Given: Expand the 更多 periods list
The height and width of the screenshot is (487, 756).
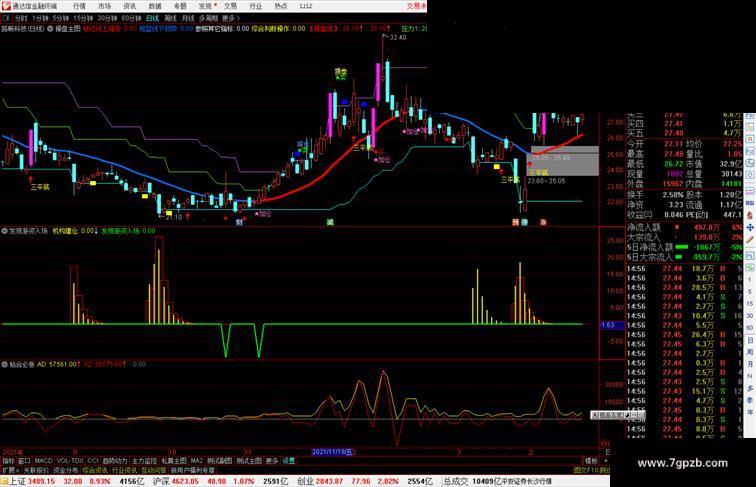Looking at the screenshot, I should (230, 18).
